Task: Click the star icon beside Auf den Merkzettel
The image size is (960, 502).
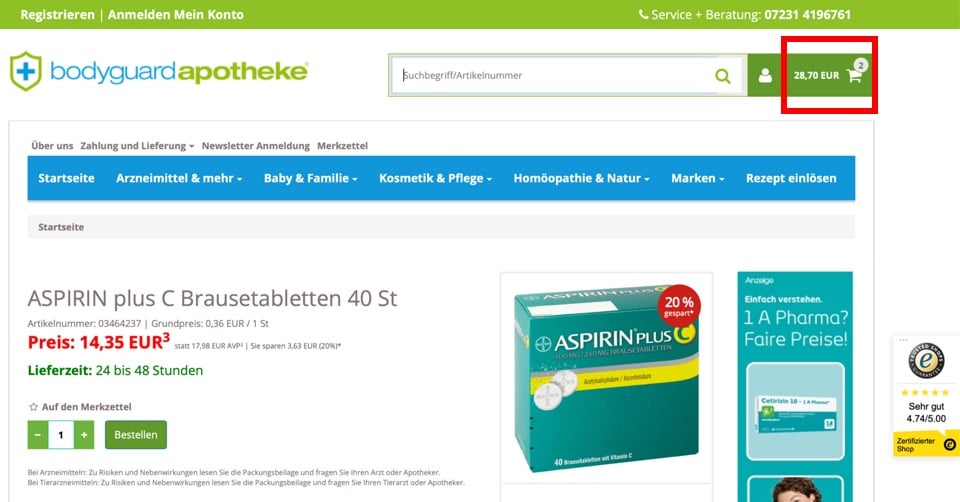Action: pos(33,406)
